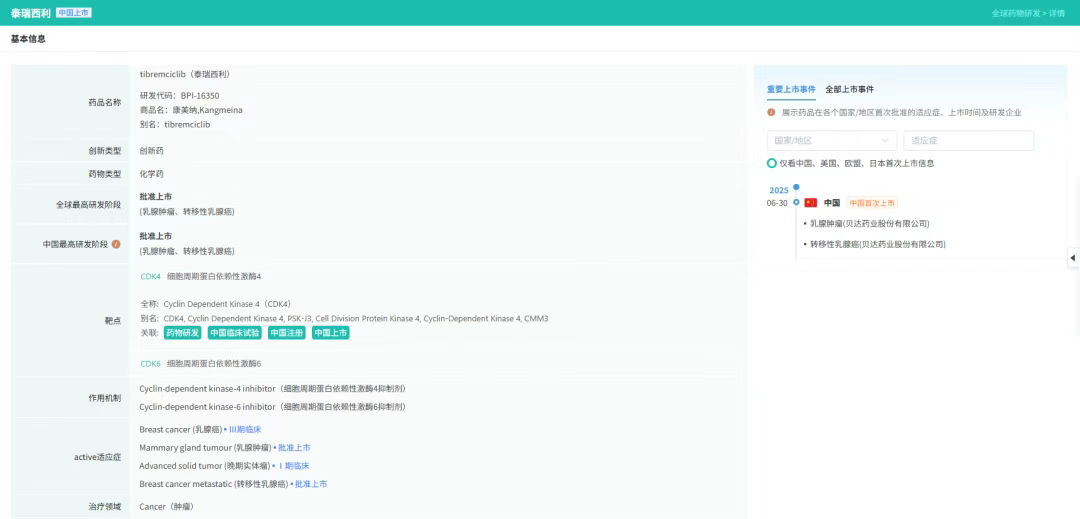
Task: Click 商品名: 康美纳,Kangmeina text
Action: click(191, 110)
